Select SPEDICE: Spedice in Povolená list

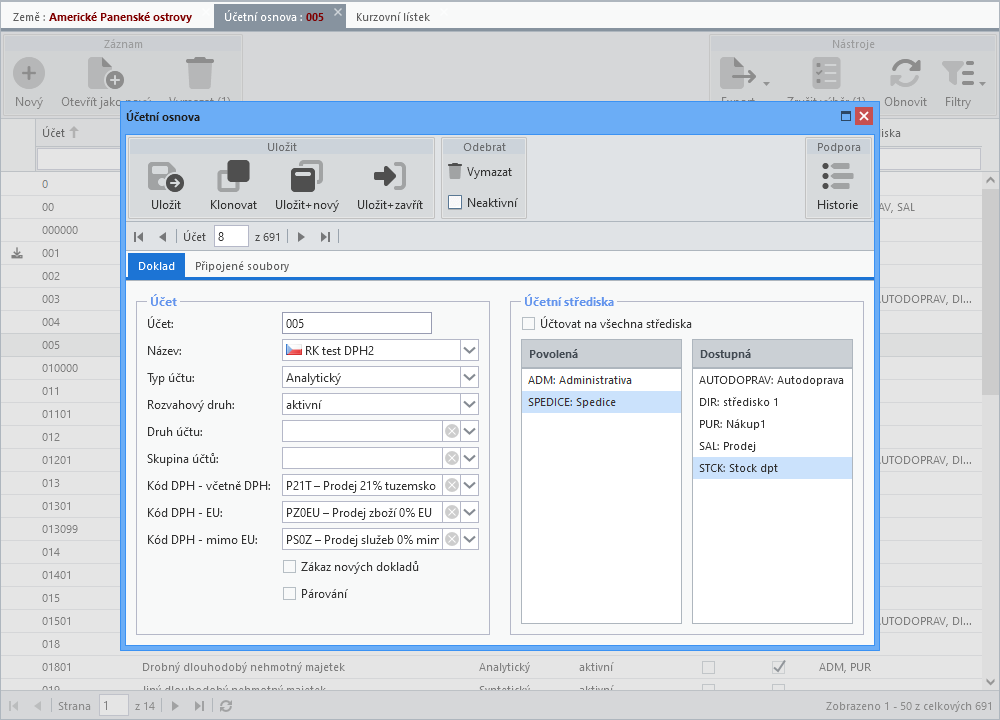coord(601,402)
